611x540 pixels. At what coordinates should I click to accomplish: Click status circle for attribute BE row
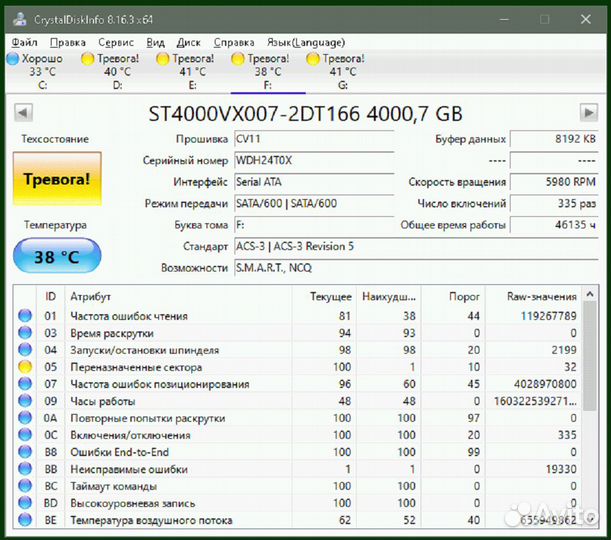[25, 520]
